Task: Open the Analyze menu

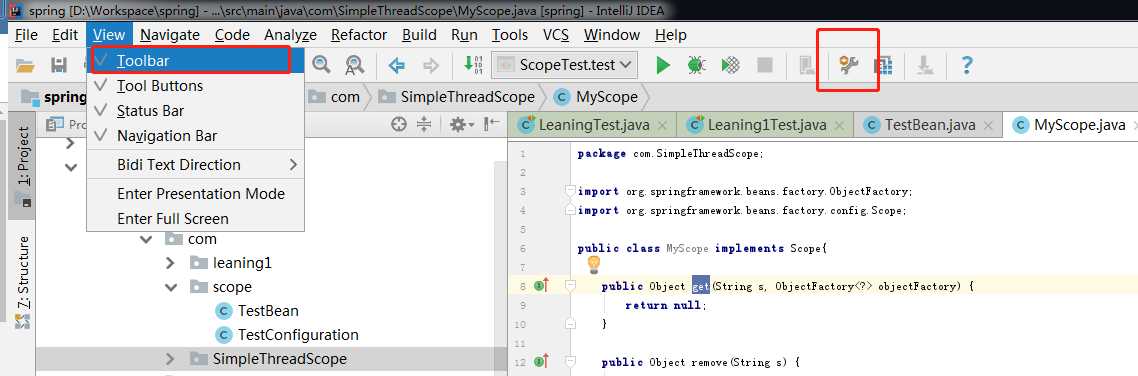Action: 290,35
